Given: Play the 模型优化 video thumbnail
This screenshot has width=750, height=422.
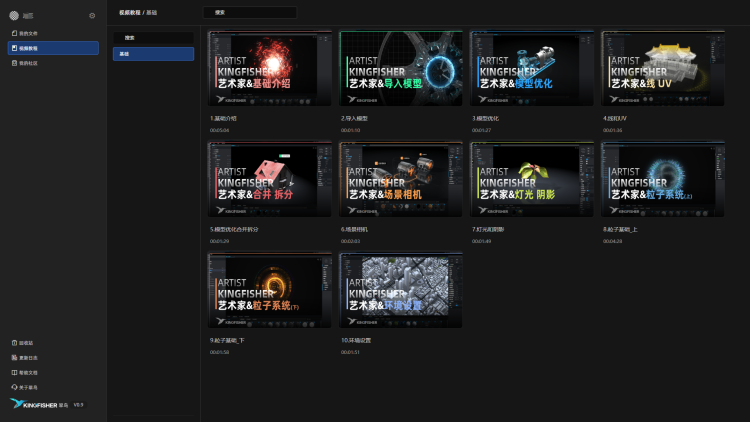Looking at the screenshot, I should [x=532, y=68].
